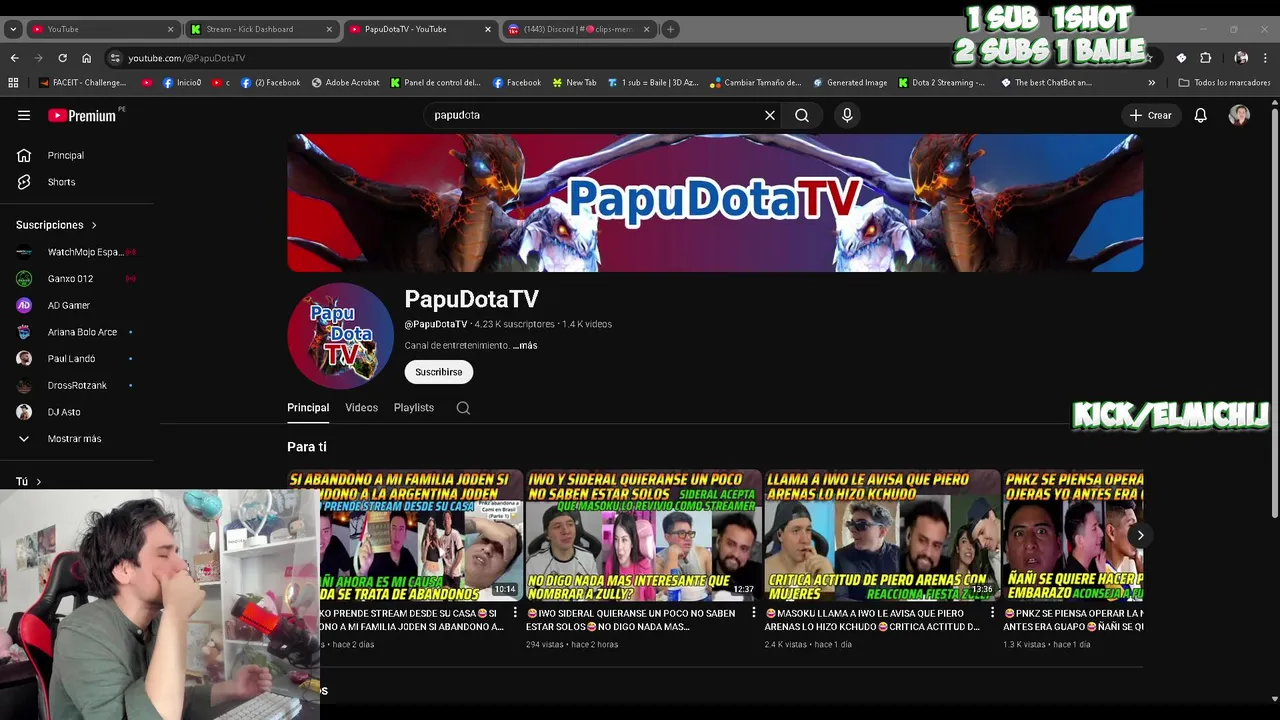The width and height of the screenshot is (1280, 720).
Task: Open Todos los marcadores folder
Action: (1225, 83)
